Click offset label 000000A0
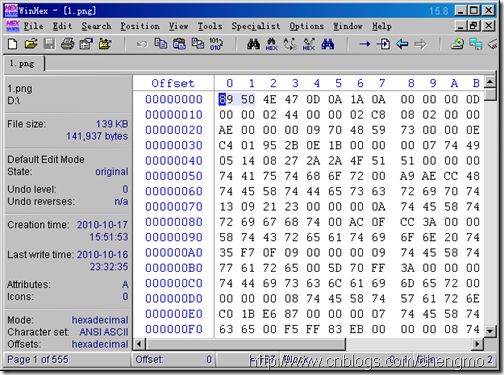Screen dimensions: 504x375 174,253
